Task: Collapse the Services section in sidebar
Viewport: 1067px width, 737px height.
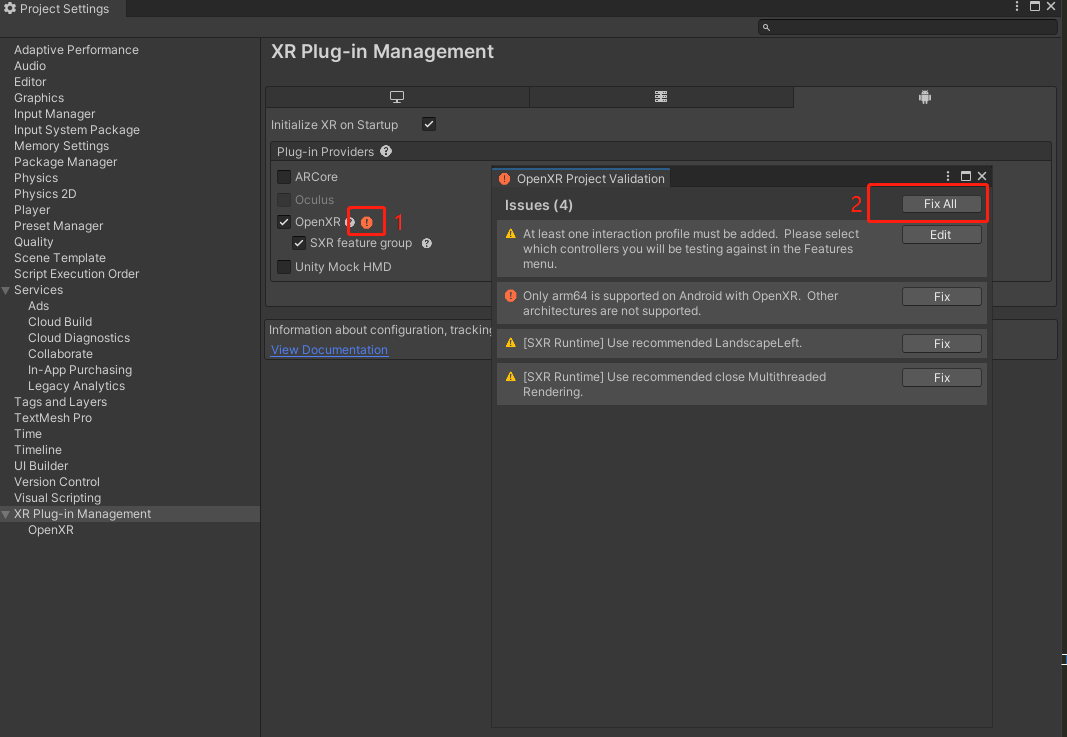Action: tap(6, 290)
